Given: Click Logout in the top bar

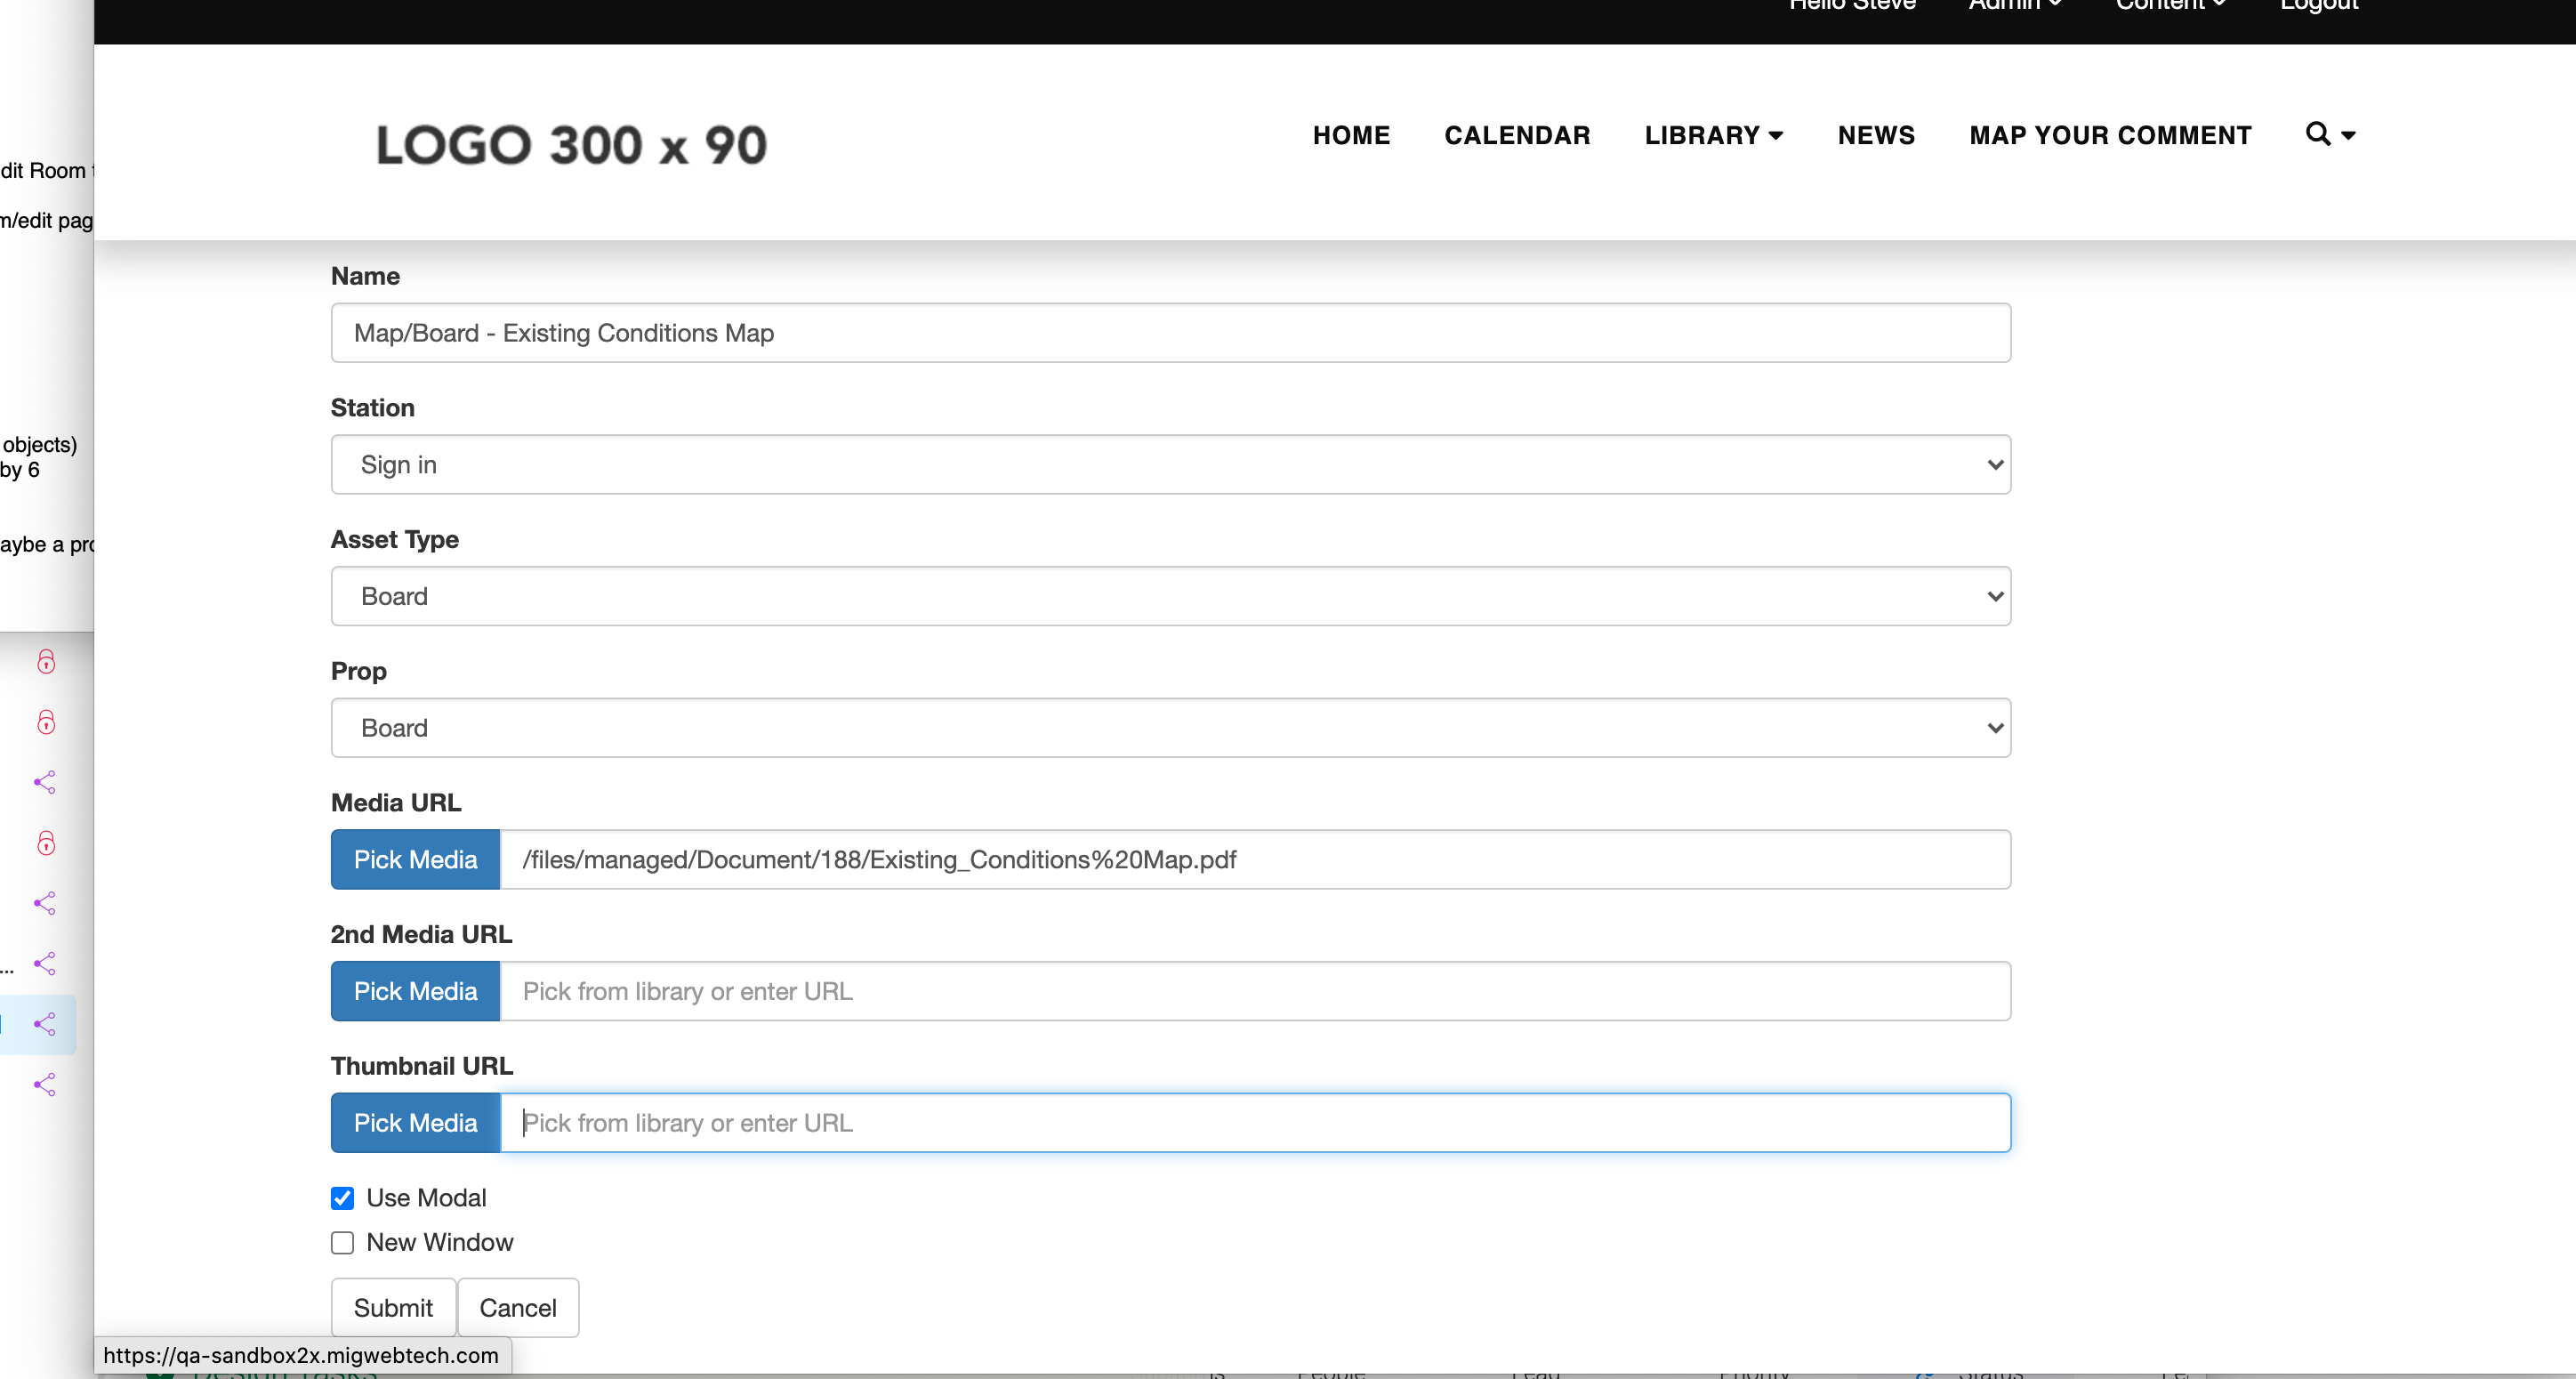Looking at the screenshot, I should point(2319,5).
